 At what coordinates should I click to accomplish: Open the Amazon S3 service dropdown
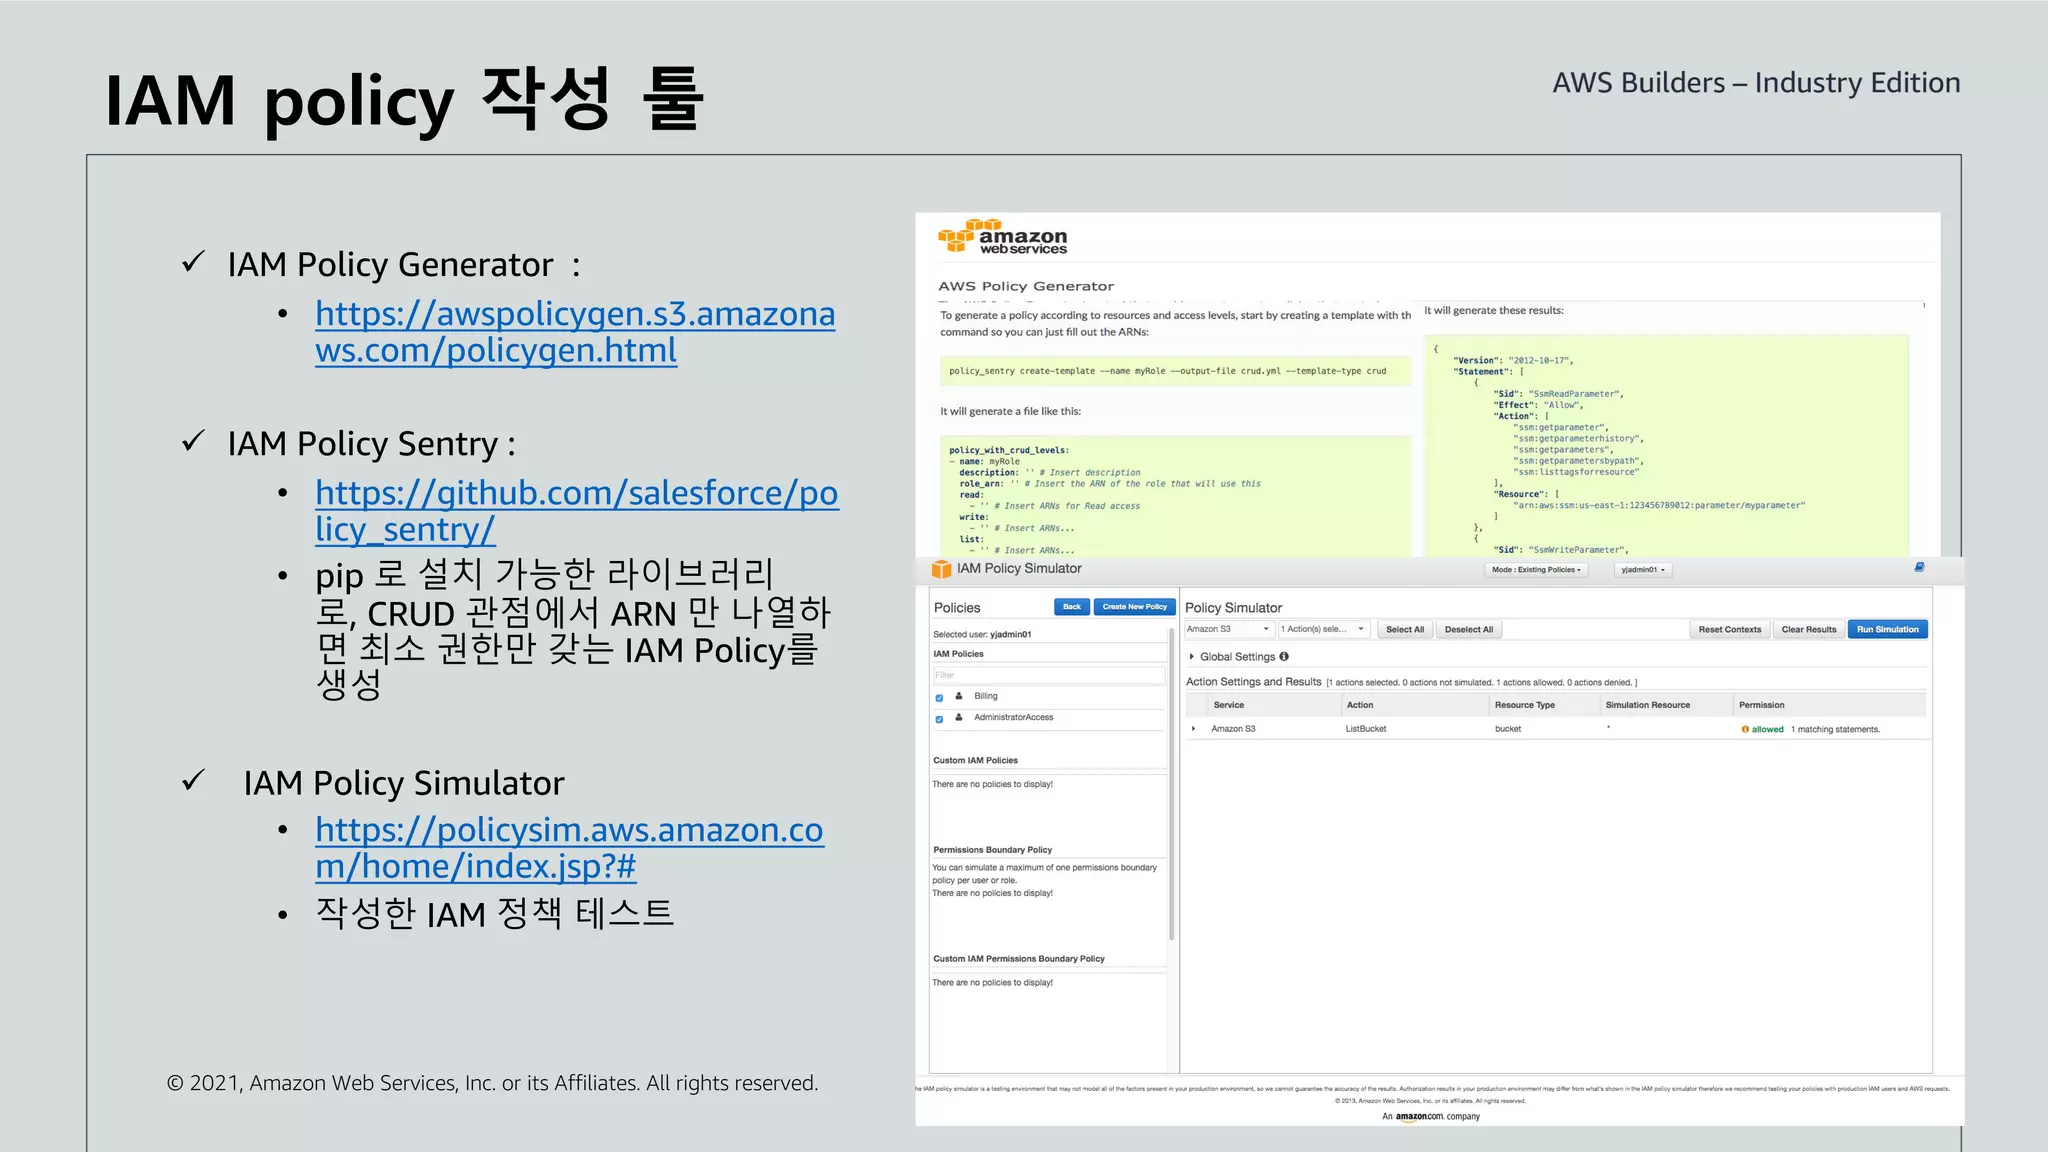click(x=1229, y=629)
